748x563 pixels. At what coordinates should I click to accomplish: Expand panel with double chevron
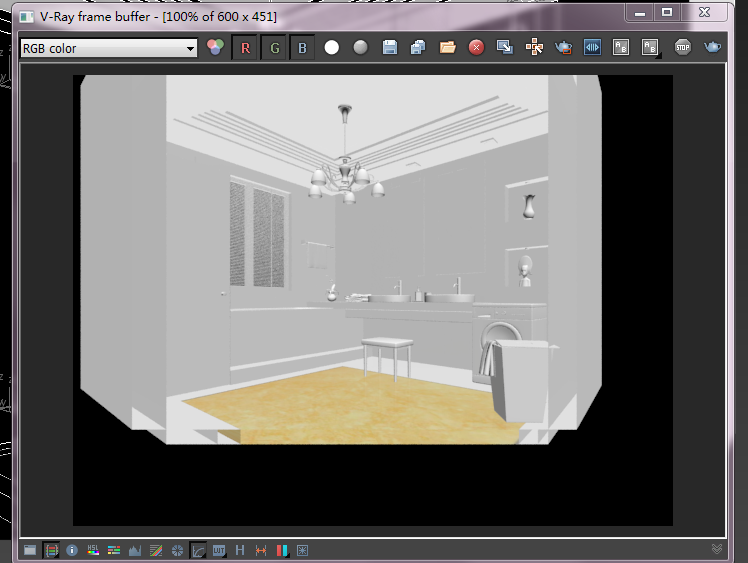pos(717,549)
